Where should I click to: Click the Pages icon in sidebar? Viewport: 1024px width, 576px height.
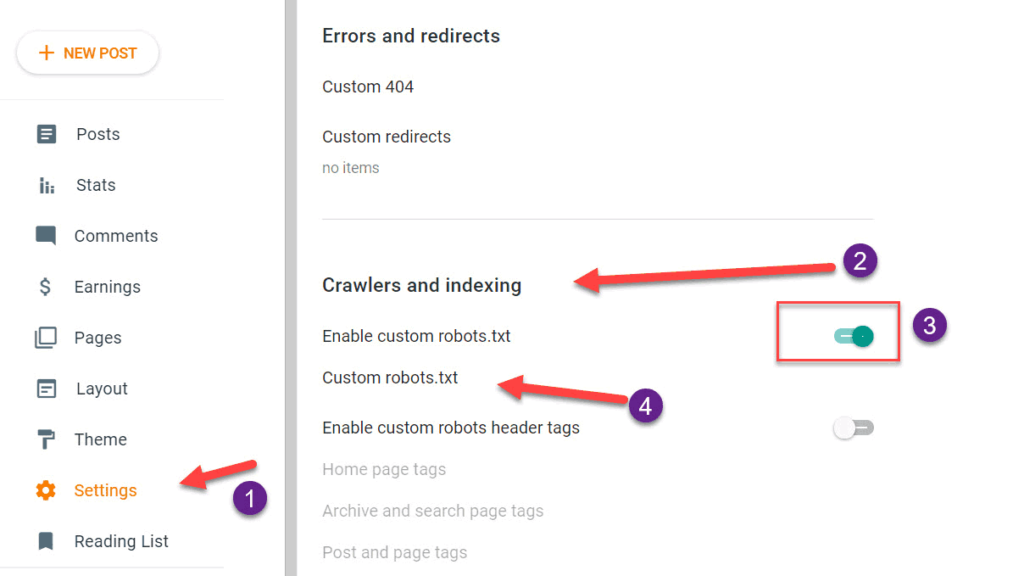pos(46,338)
